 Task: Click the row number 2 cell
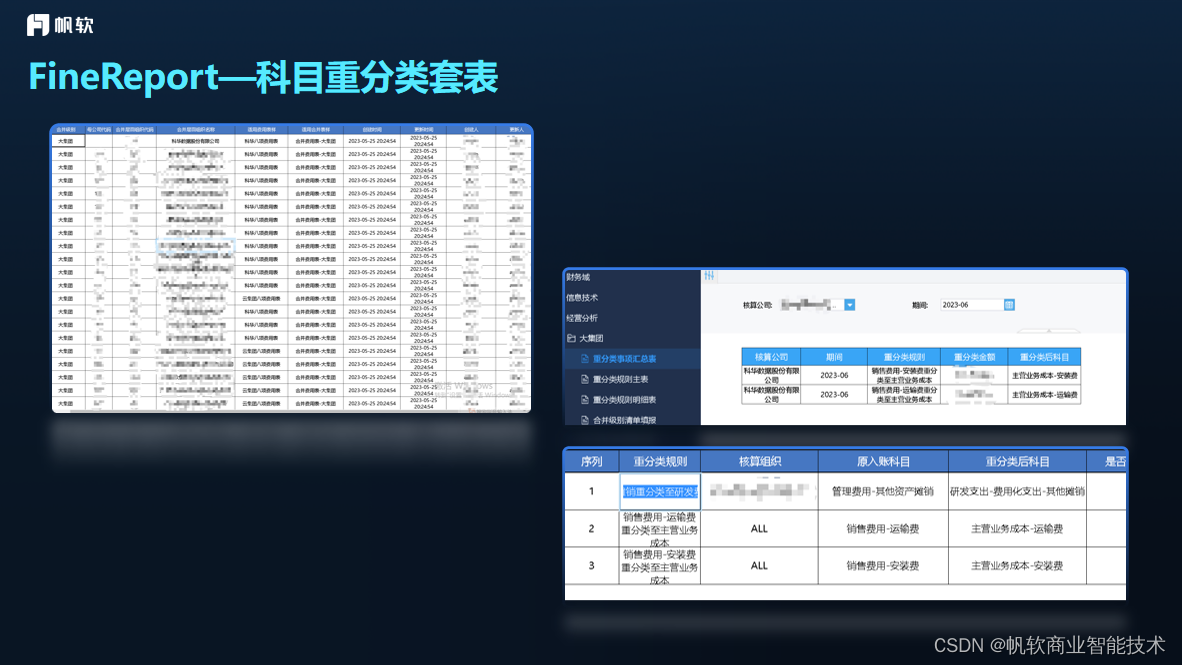point(592,529)
